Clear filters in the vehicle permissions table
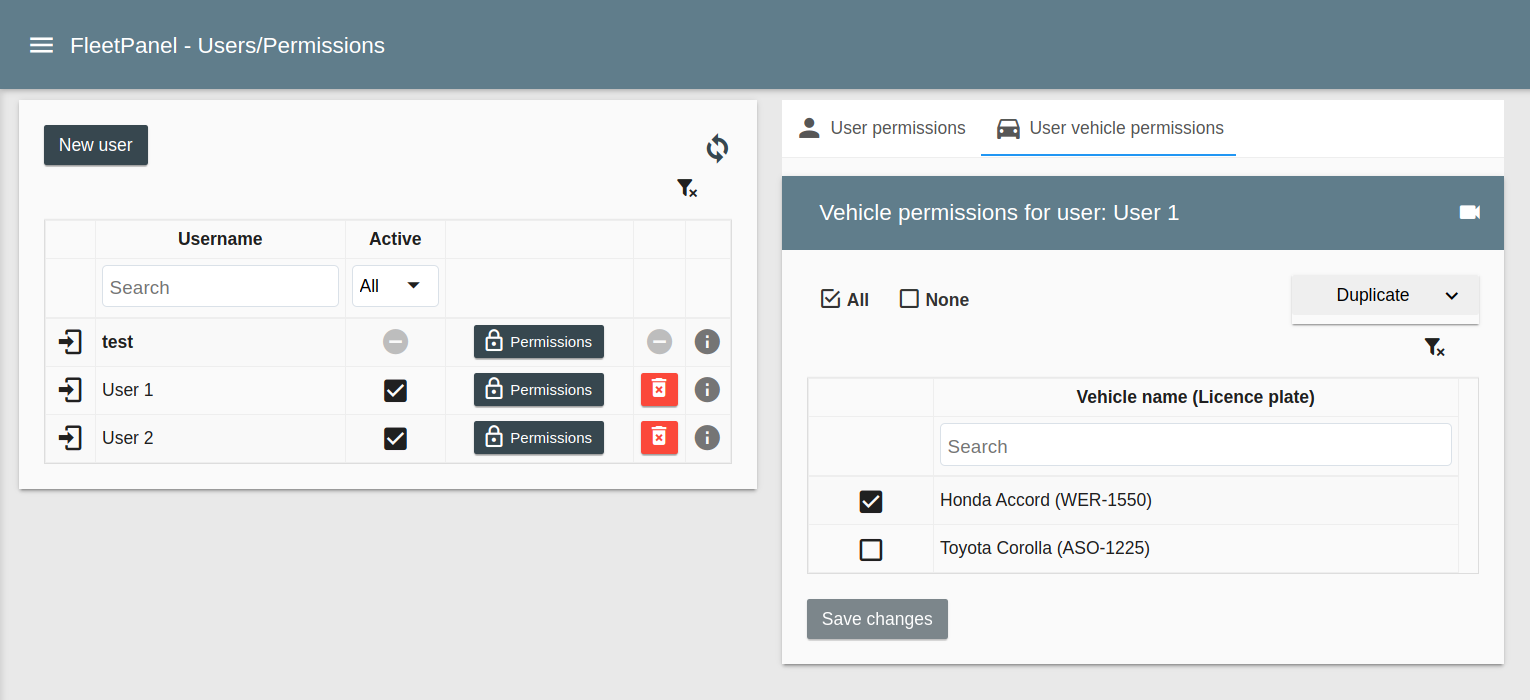This screenshot has width=1530, height=700. 1434,347
